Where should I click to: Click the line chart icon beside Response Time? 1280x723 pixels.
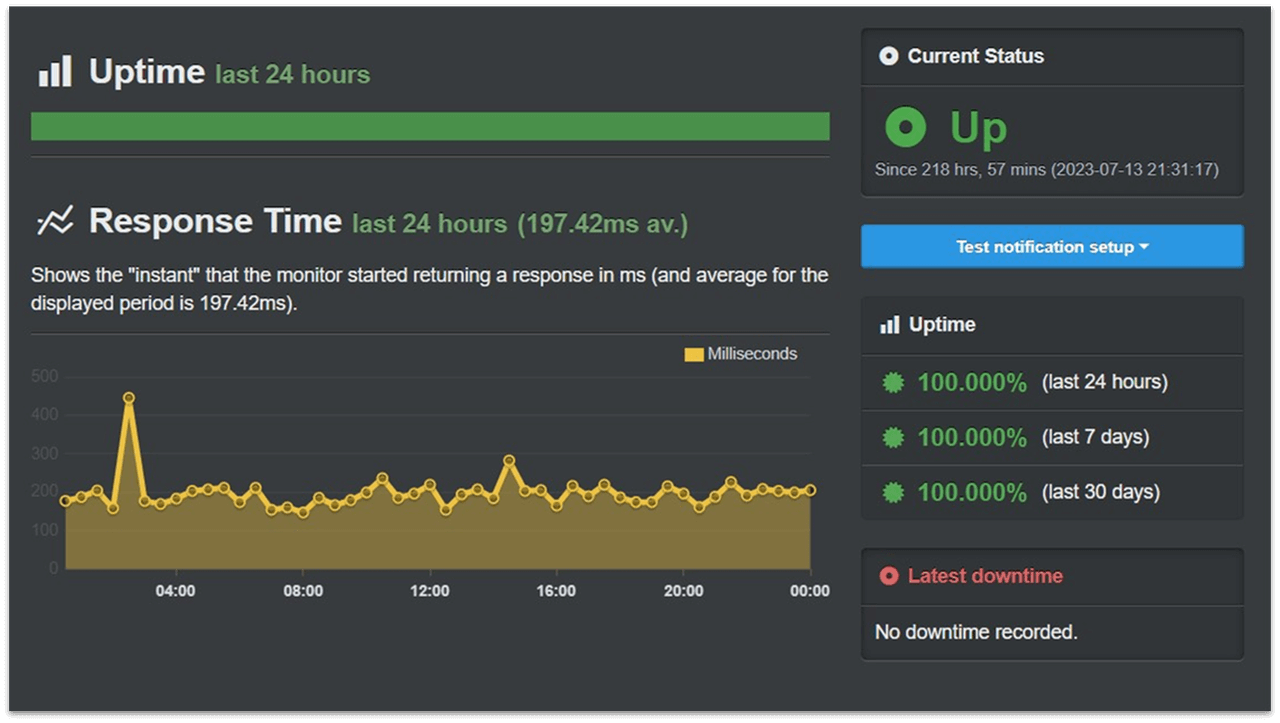pos(55,221)
